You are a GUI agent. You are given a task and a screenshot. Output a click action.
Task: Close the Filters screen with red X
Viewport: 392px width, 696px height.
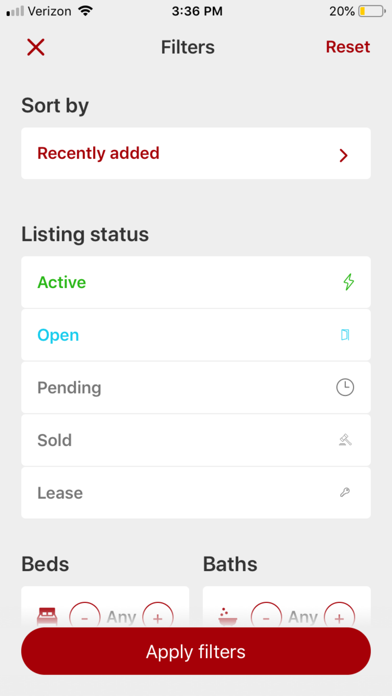(36, 47)
